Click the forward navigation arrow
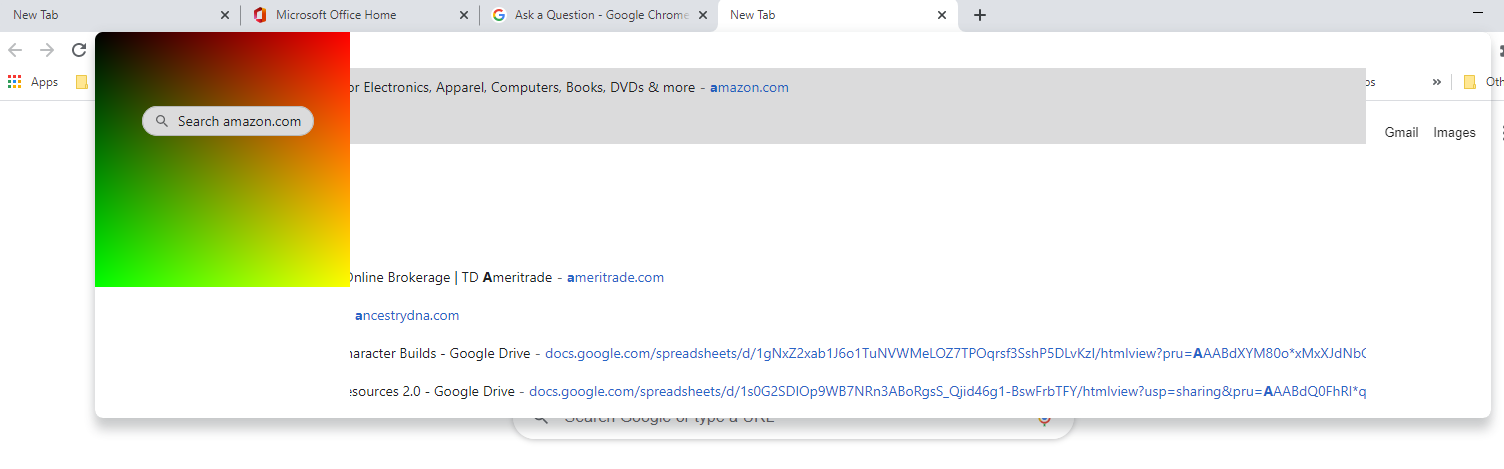This screenshot has width=1504, height=469. tap(47, 50)
